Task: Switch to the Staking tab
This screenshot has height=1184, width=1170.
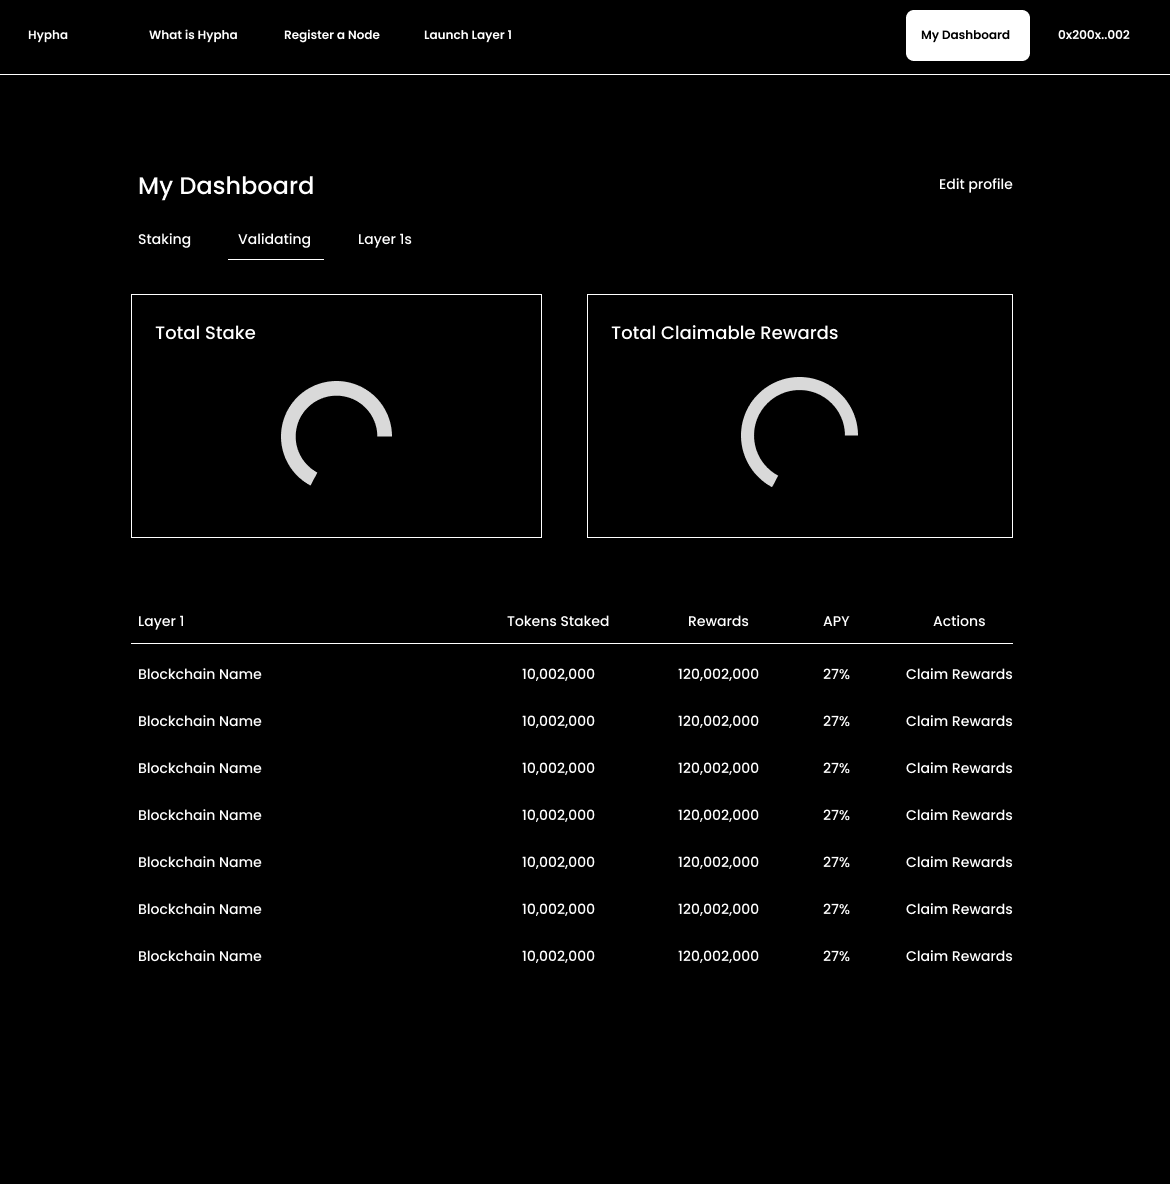Action: 164,239
